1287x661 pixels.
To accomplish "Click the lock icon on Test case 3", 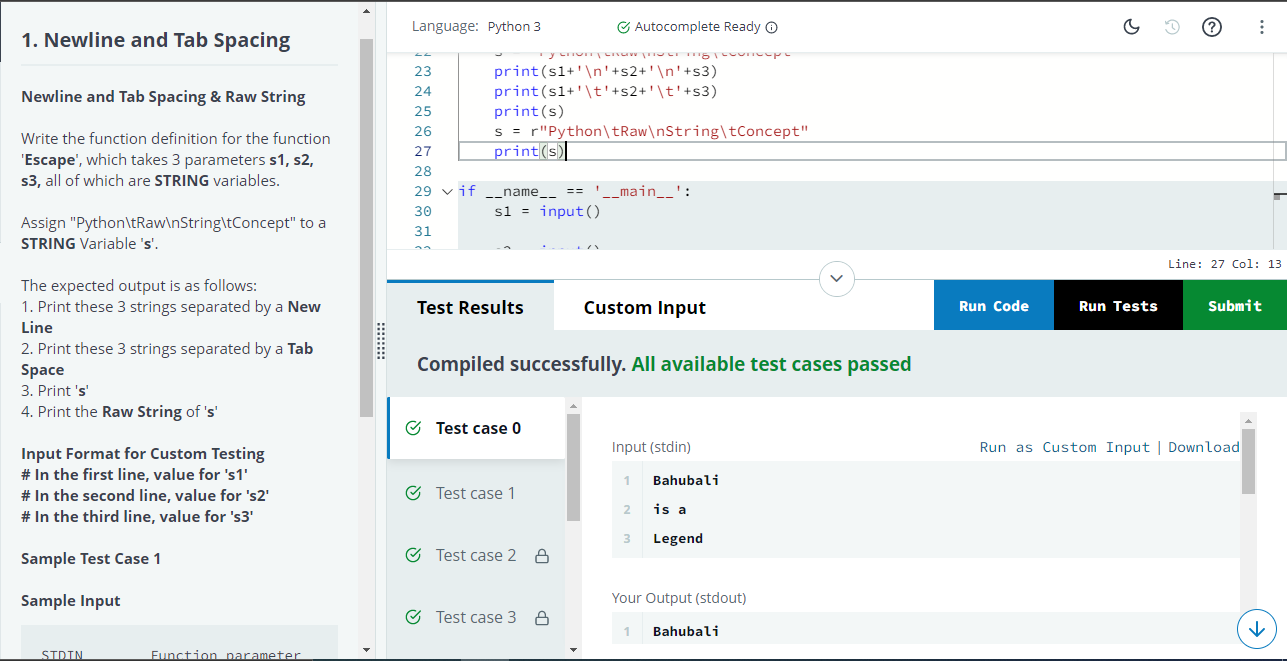I will [542, 618].
